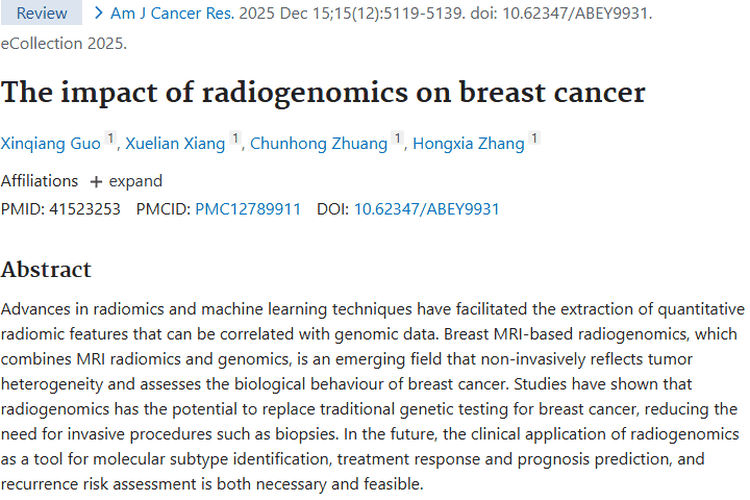This screenshot has height=500, width=750.
Task: Click the Affiliations label
Action: [39, 181]
